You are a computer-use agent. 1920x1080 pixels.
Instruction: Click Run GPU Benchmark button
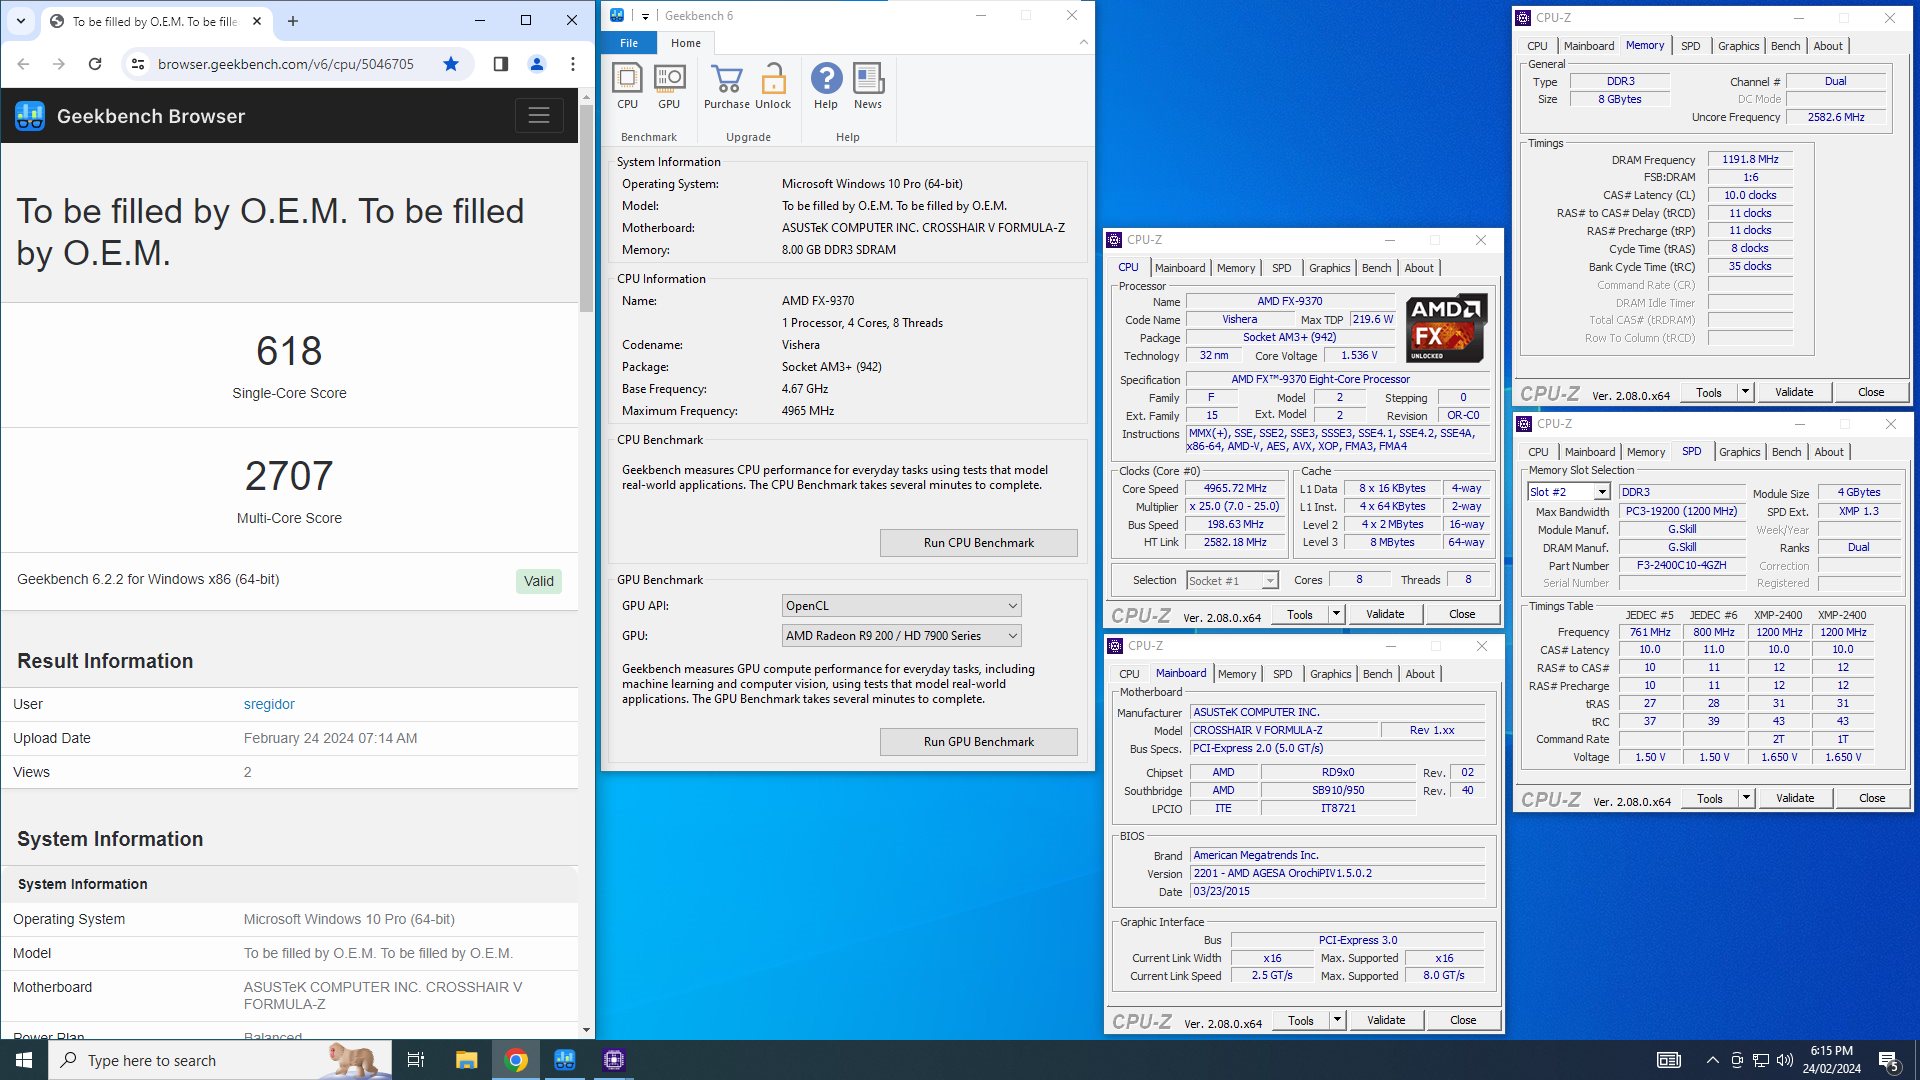point(978,742)
